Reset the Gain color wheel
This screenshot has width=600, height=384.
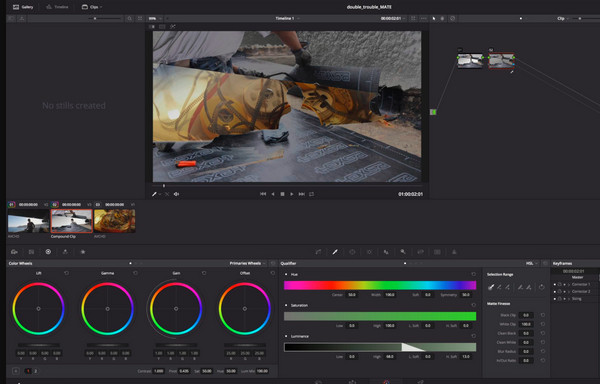[204, 273]
